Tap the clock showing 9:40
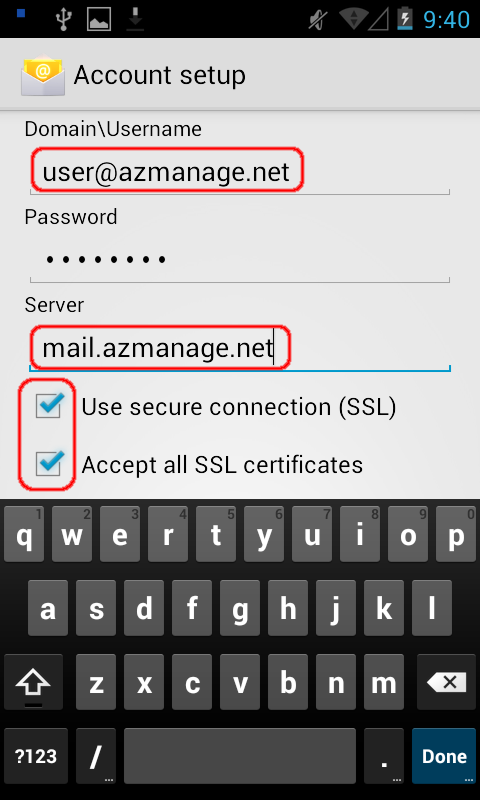This screenshot has width=480, height=800. click(446, 19)
